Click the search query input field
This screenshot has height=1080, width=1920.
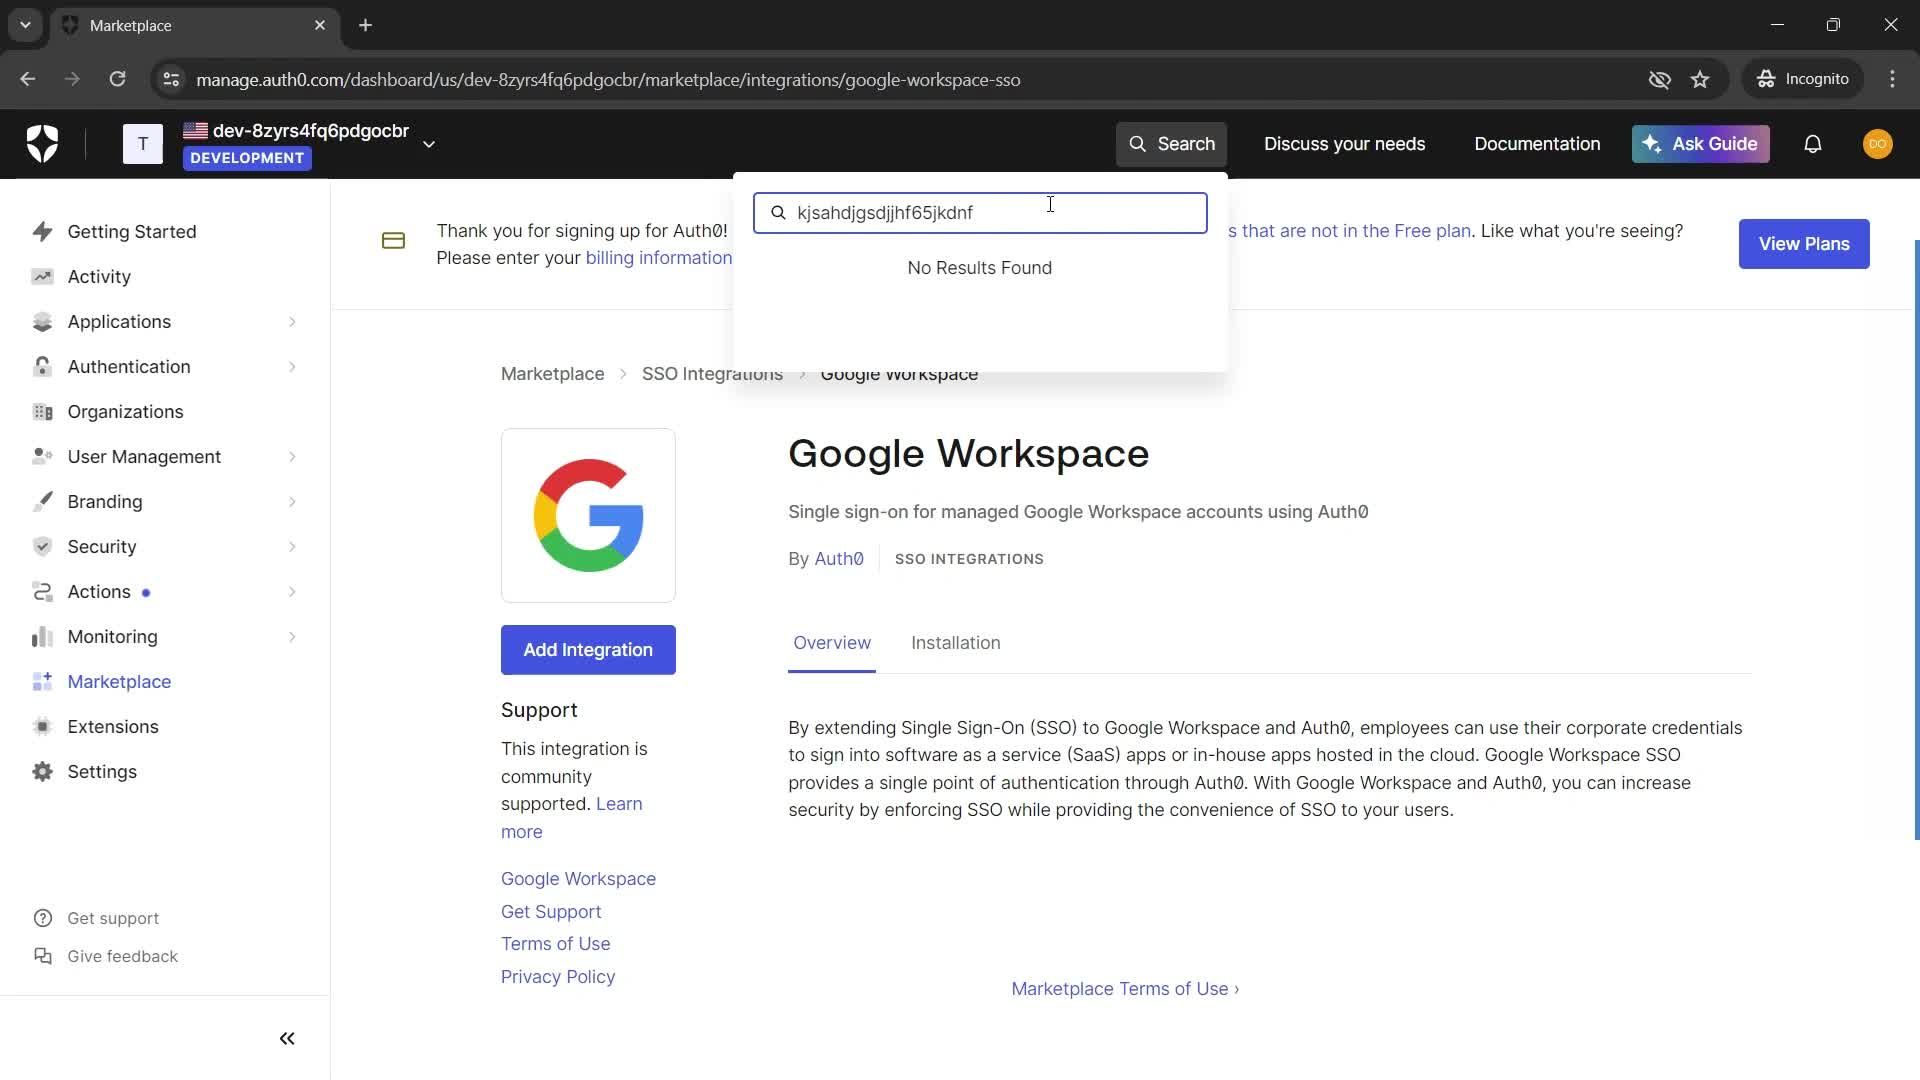tap(980, 213)
